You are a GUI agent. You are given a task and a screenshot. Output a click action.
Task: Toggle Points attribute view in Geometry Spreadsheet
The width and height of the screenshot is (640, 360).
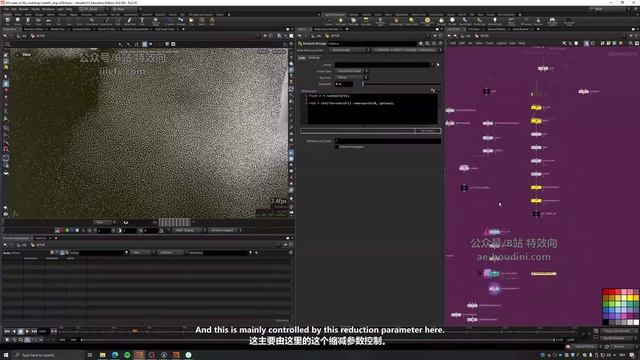click(x=52, y=253)
